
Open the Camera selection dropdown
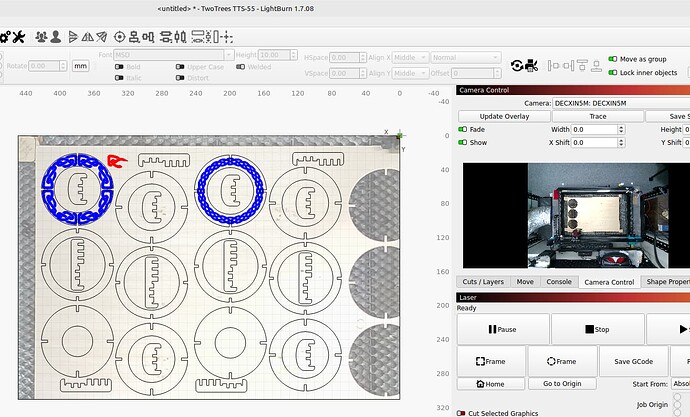point(621,103)
